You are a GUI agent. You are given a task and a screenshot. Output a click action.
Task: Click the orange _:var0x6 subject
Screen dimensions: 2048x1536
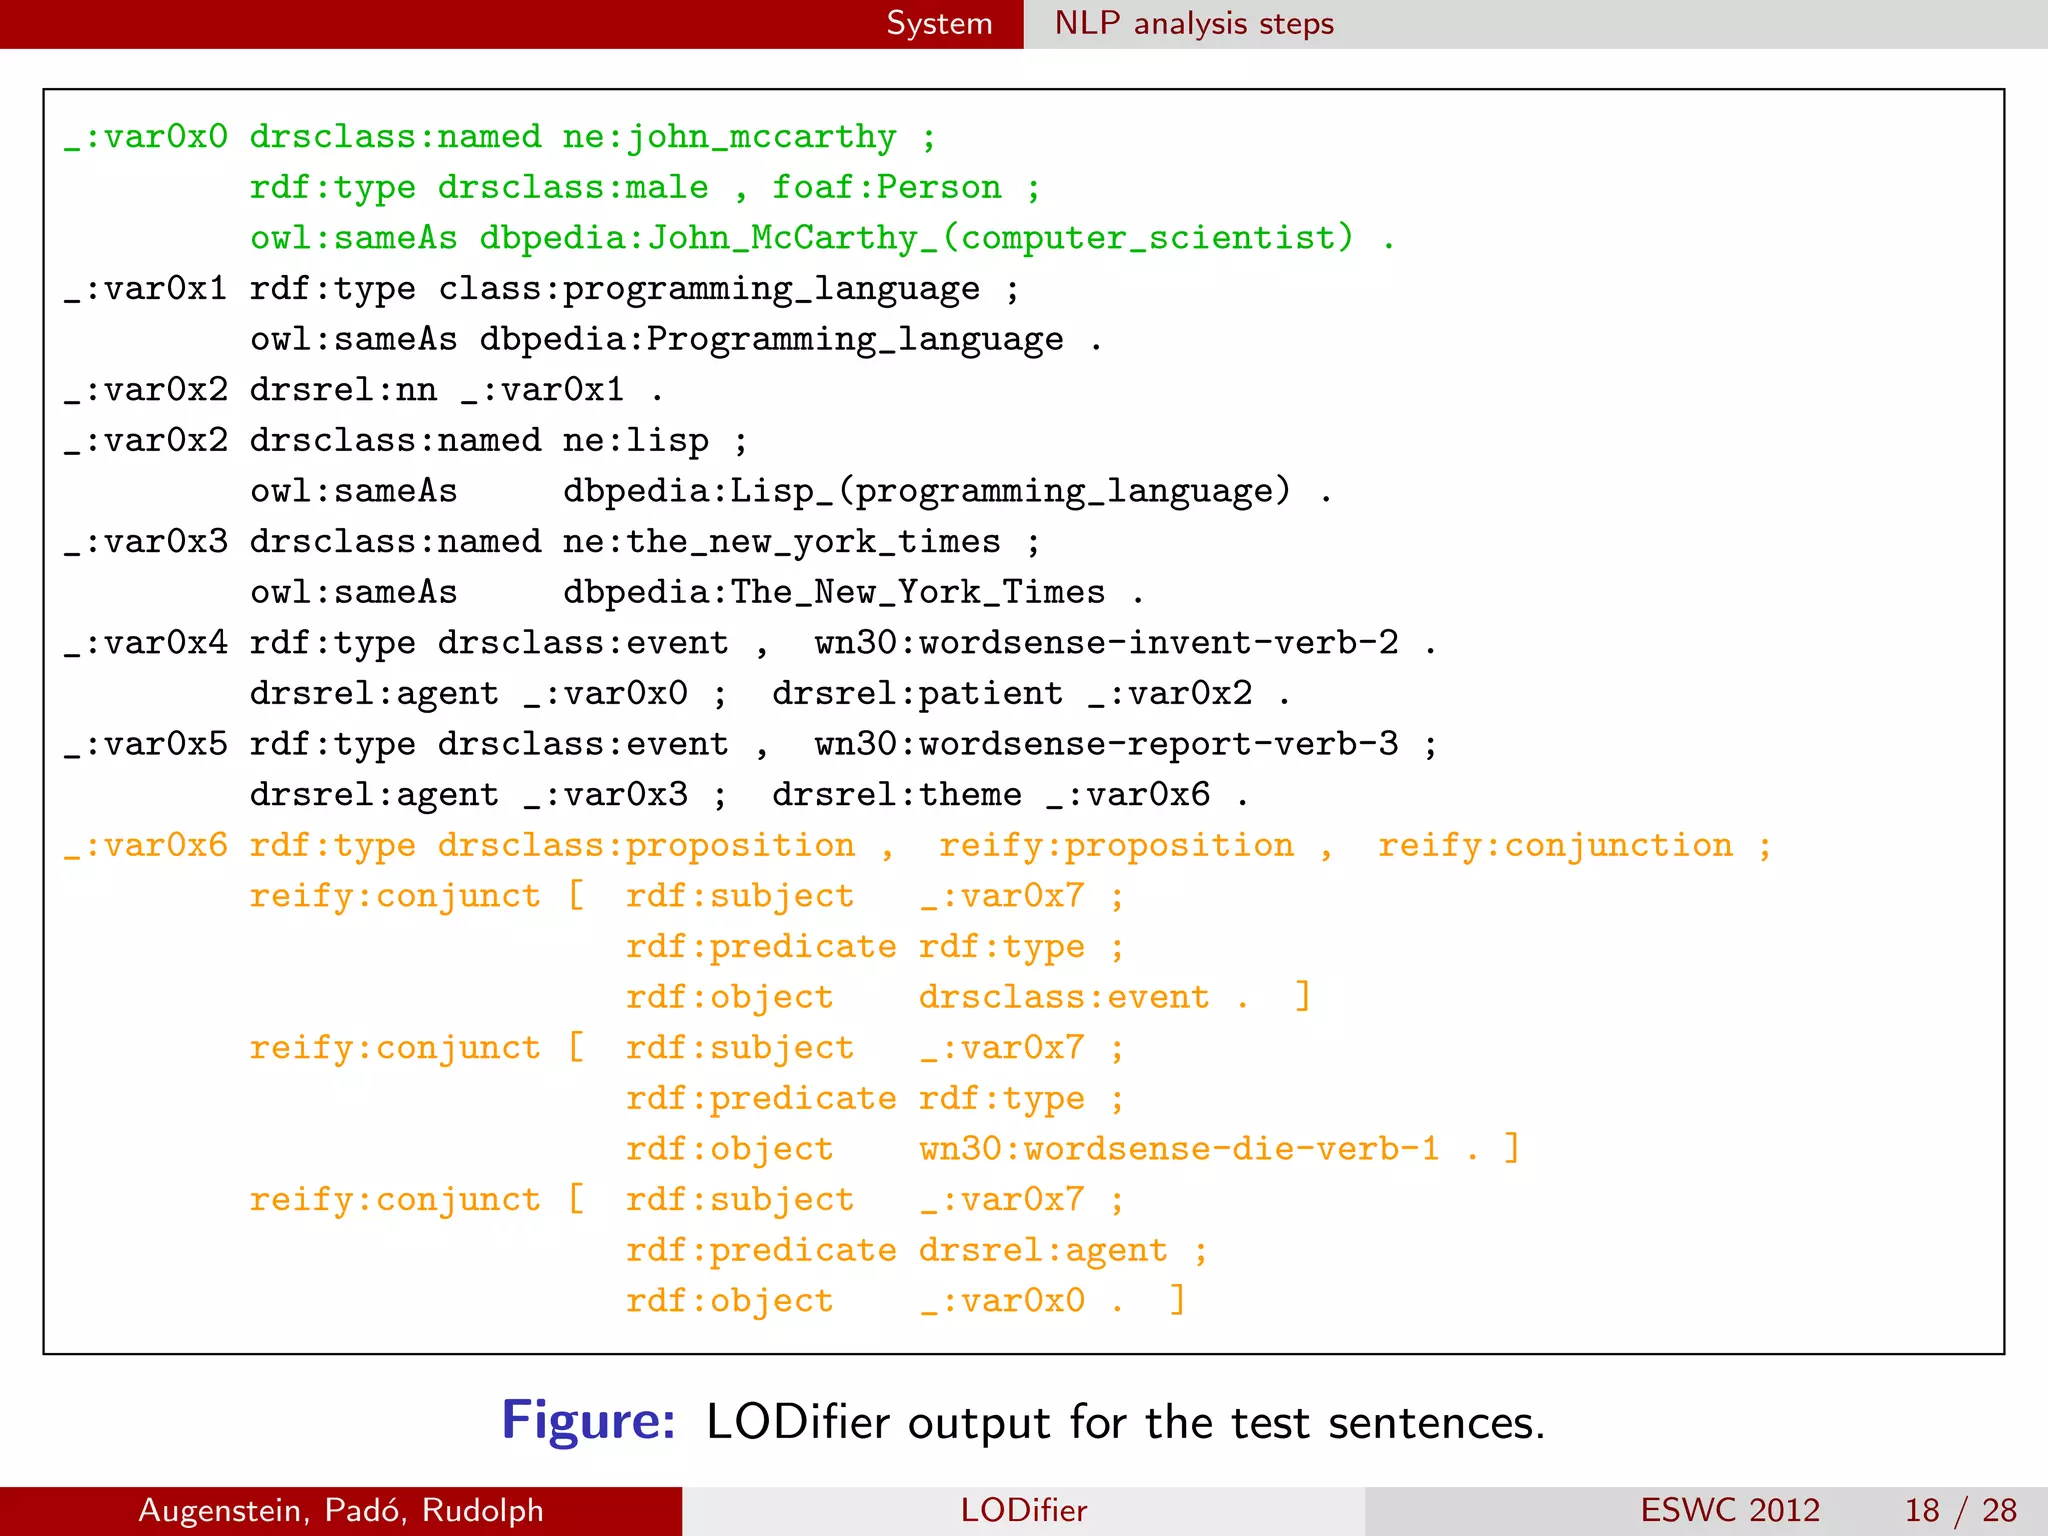[146, 846]
